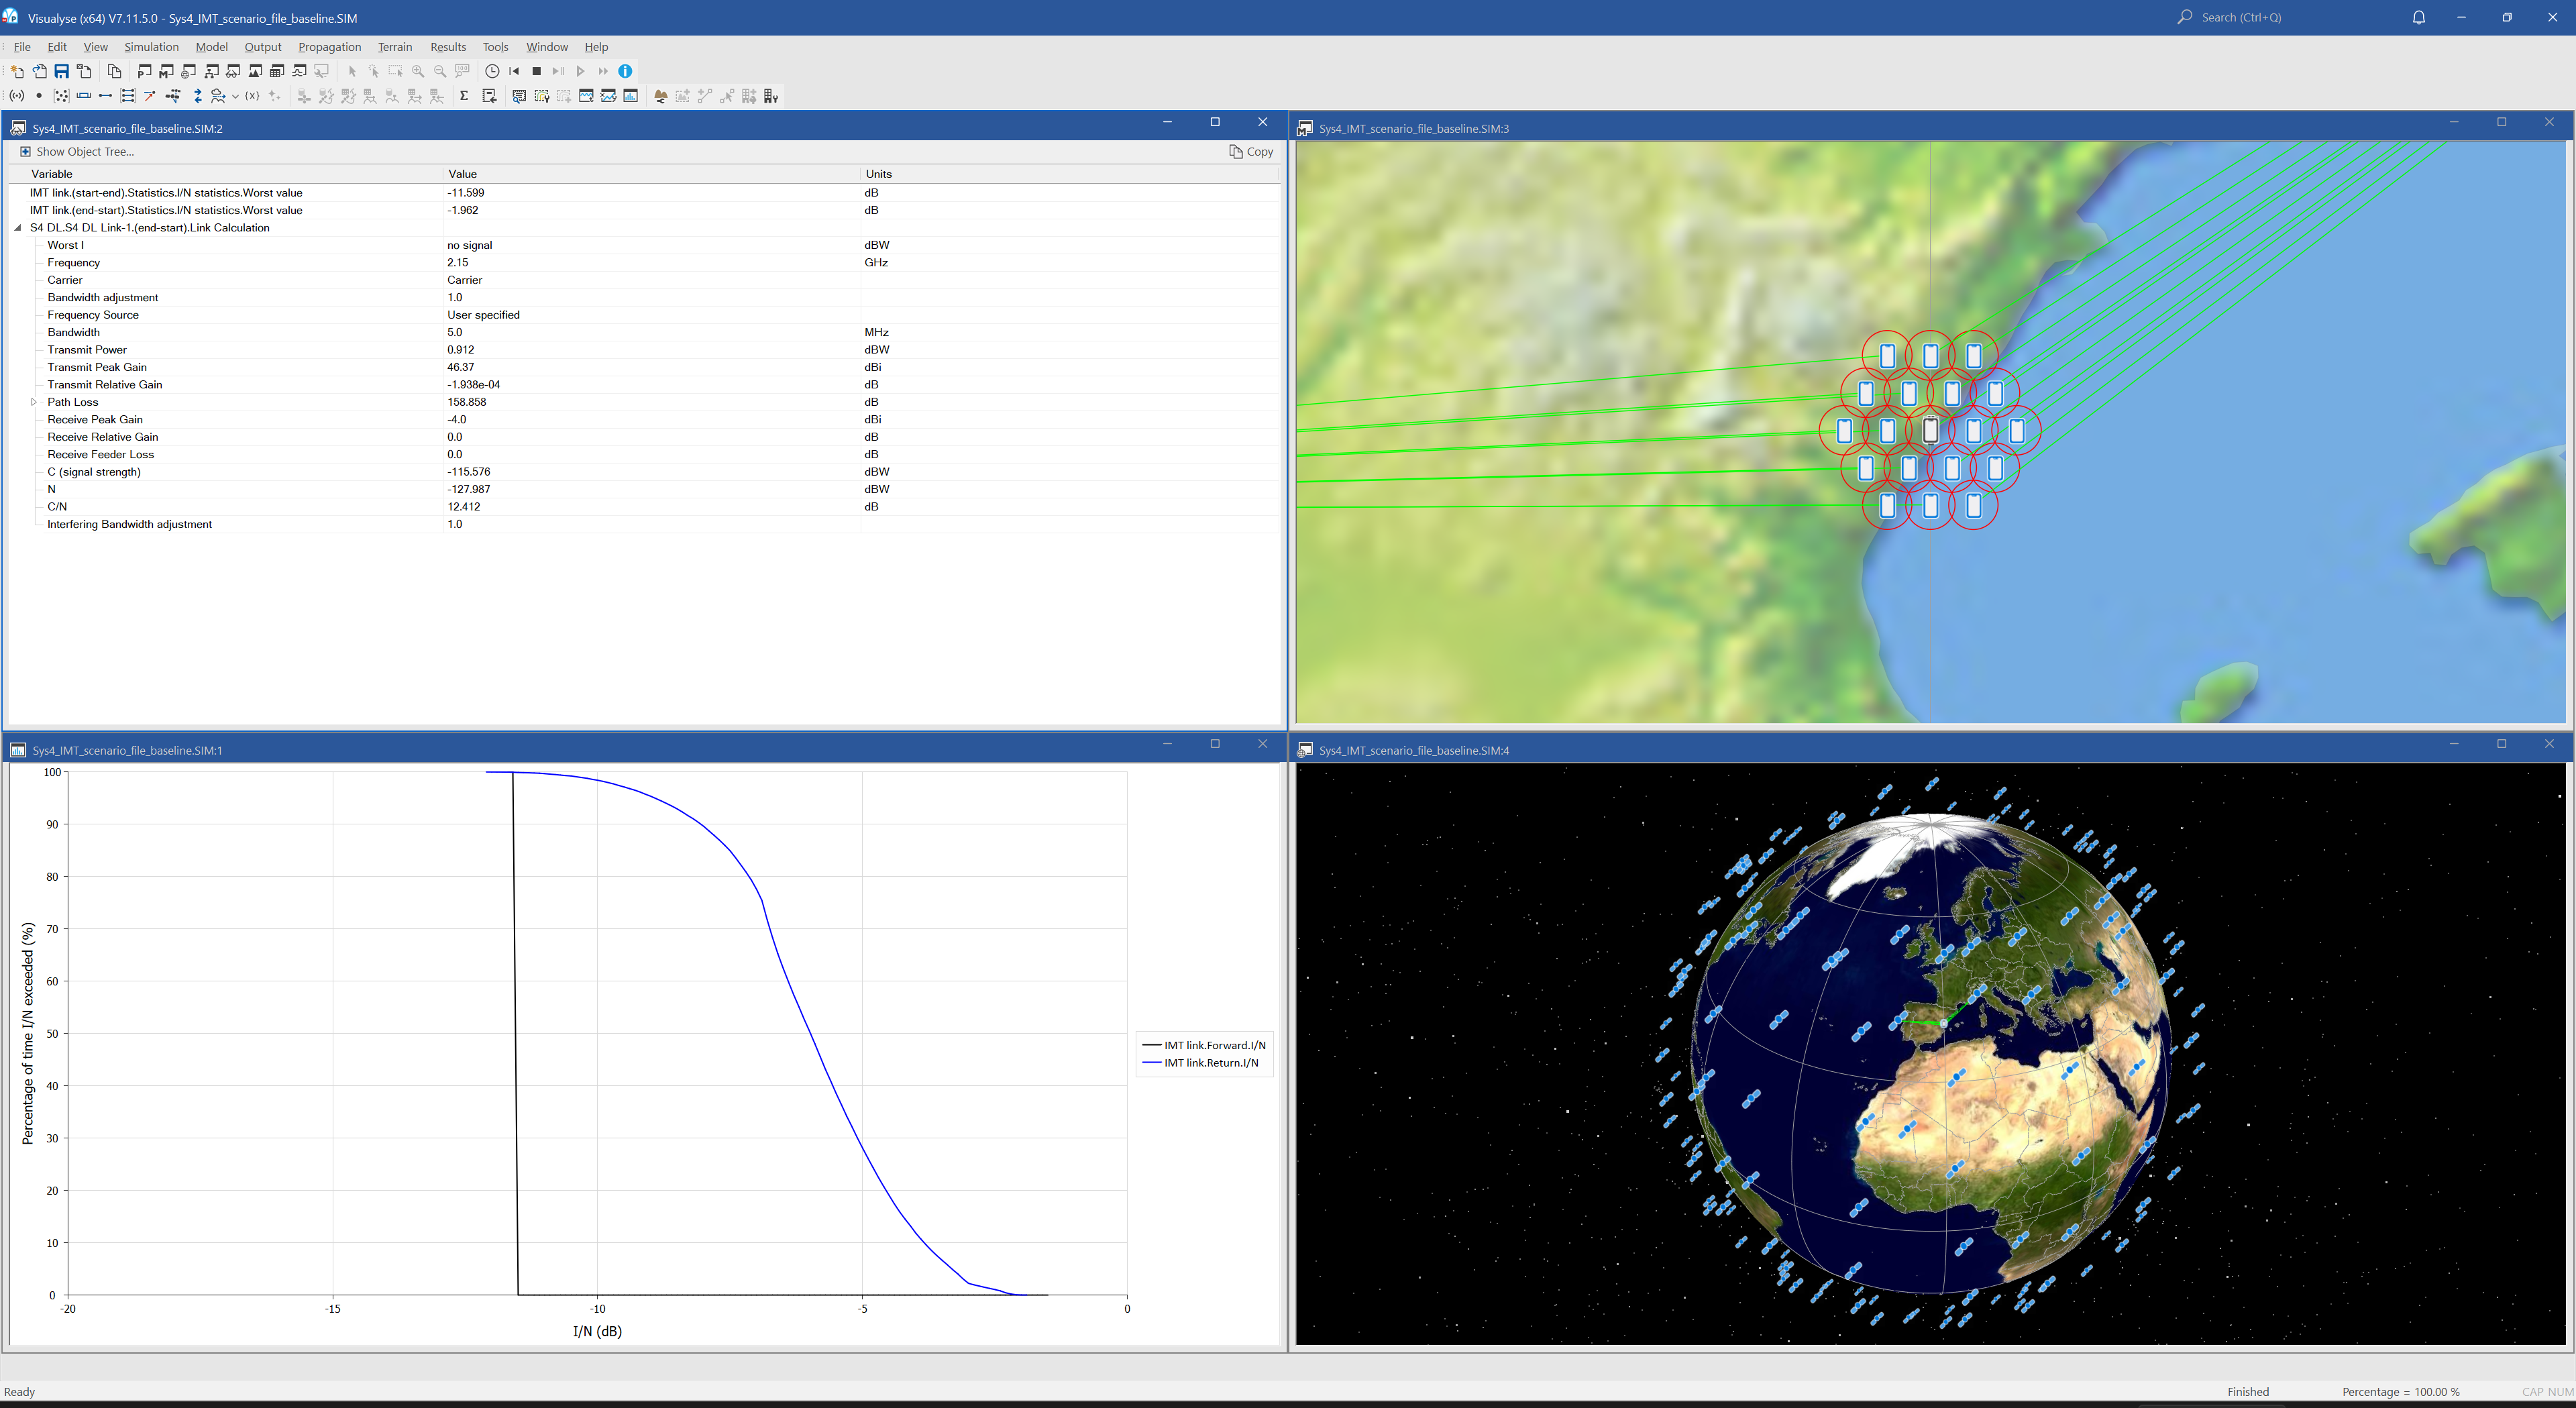Open the terrain path profile view icon

pos(255,71)
